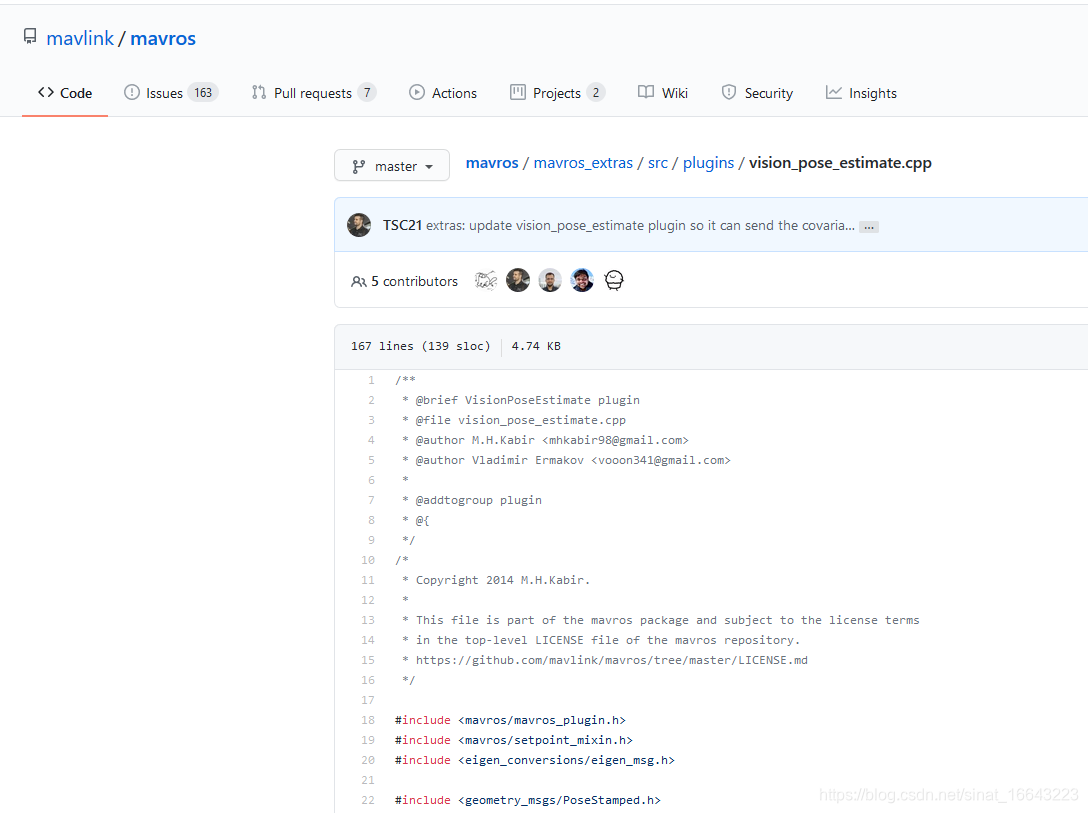Open the Pull requests tab

(x=314, y=93)
